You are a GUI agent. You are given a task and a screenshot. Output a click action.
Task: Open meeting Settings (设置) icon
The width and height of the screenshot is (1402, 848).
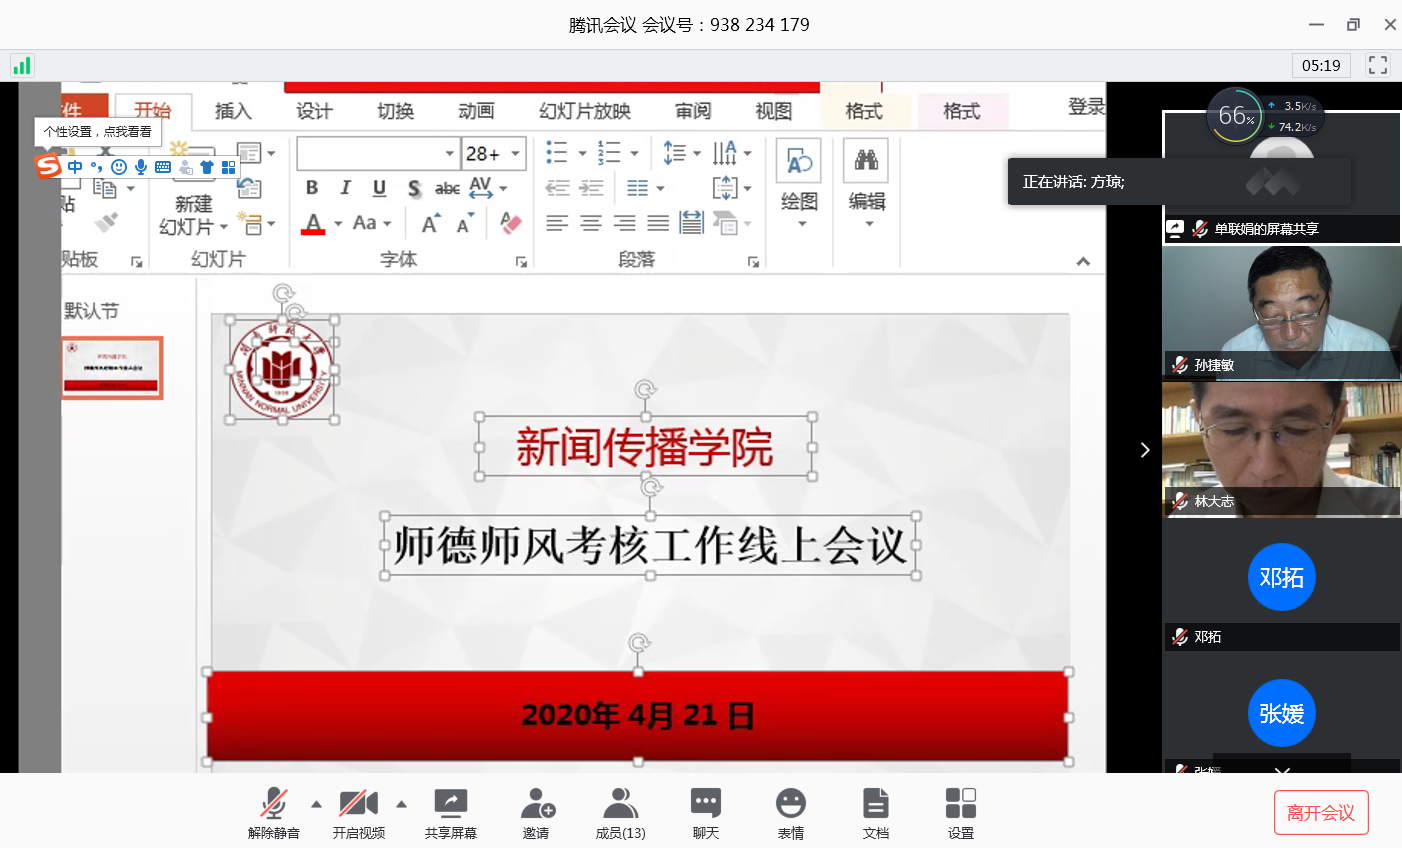[961, 804]
